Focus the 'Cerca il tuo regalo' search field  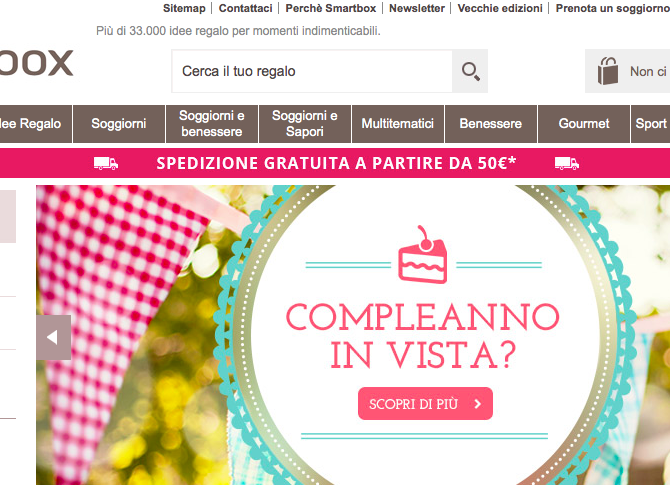(312, 71)
